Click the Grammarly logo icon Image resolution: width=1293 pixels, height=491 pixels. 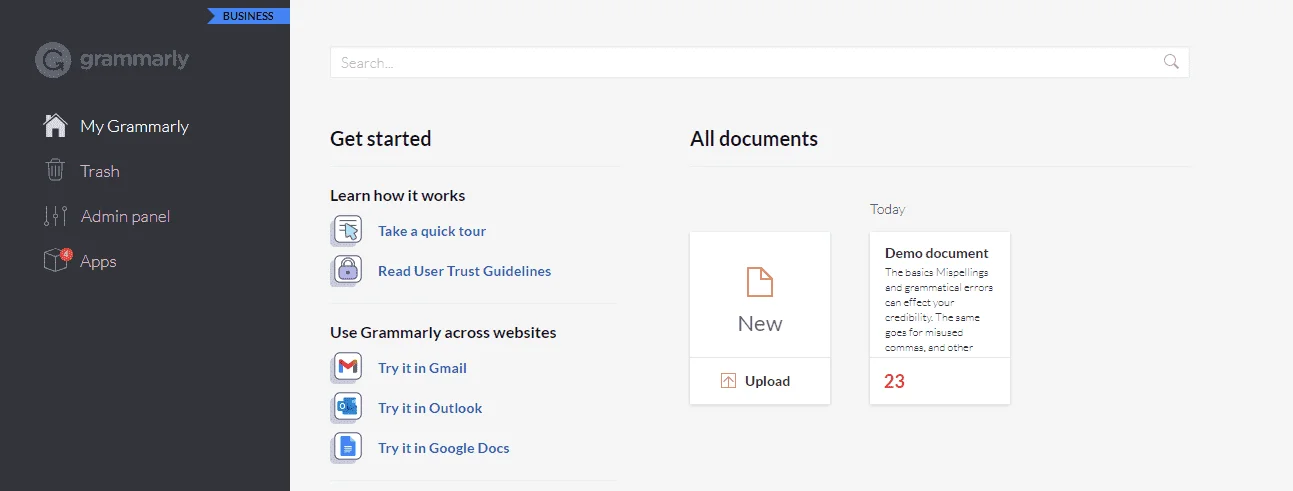53,60
